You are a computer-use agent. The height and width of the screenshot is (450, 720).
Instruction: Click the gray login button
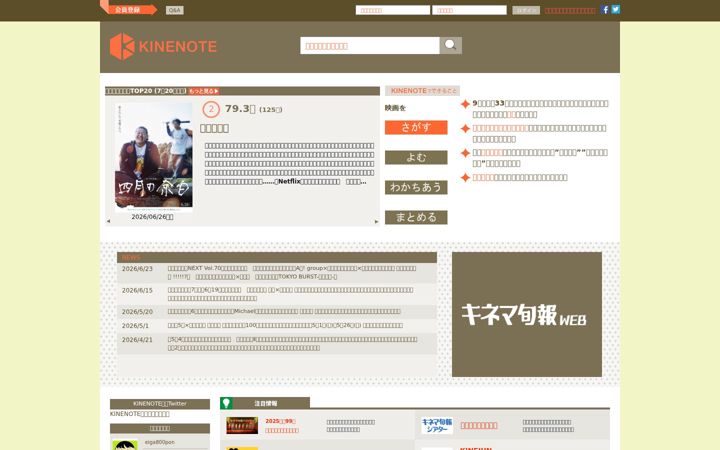point(526,10)
